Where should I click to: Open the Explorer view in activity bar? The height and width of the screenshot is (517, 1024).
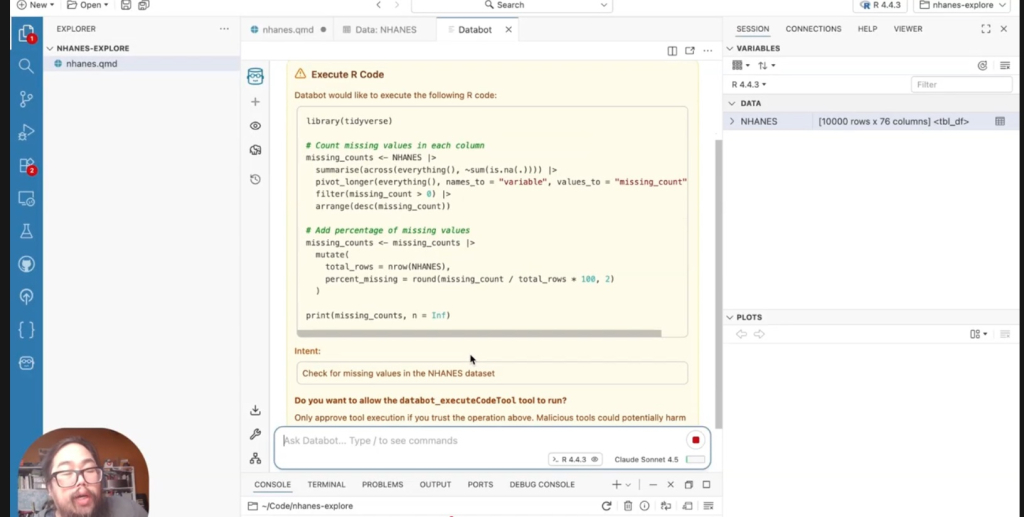coord(26,34)
